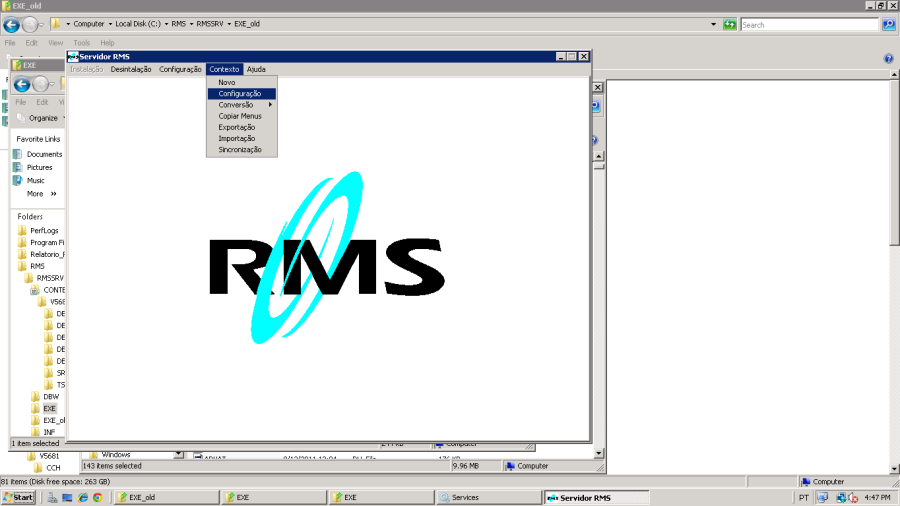Click Local Disk (C:) in the breadcrumb
The height and width of the screenshot is (506, 900).
pyautogui.click(x=138, y=24)
